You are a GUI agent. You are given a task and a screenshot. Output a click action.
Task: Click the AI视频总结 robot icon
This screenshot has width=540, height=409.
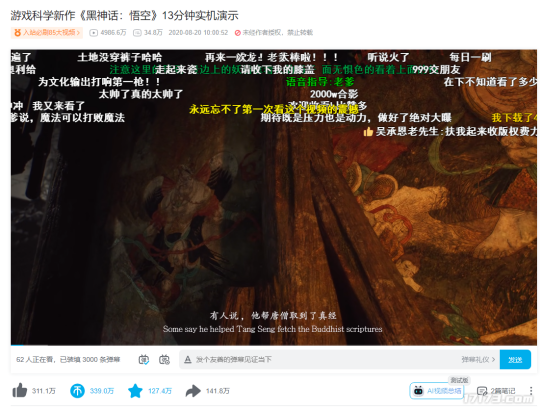pos(418,391)
